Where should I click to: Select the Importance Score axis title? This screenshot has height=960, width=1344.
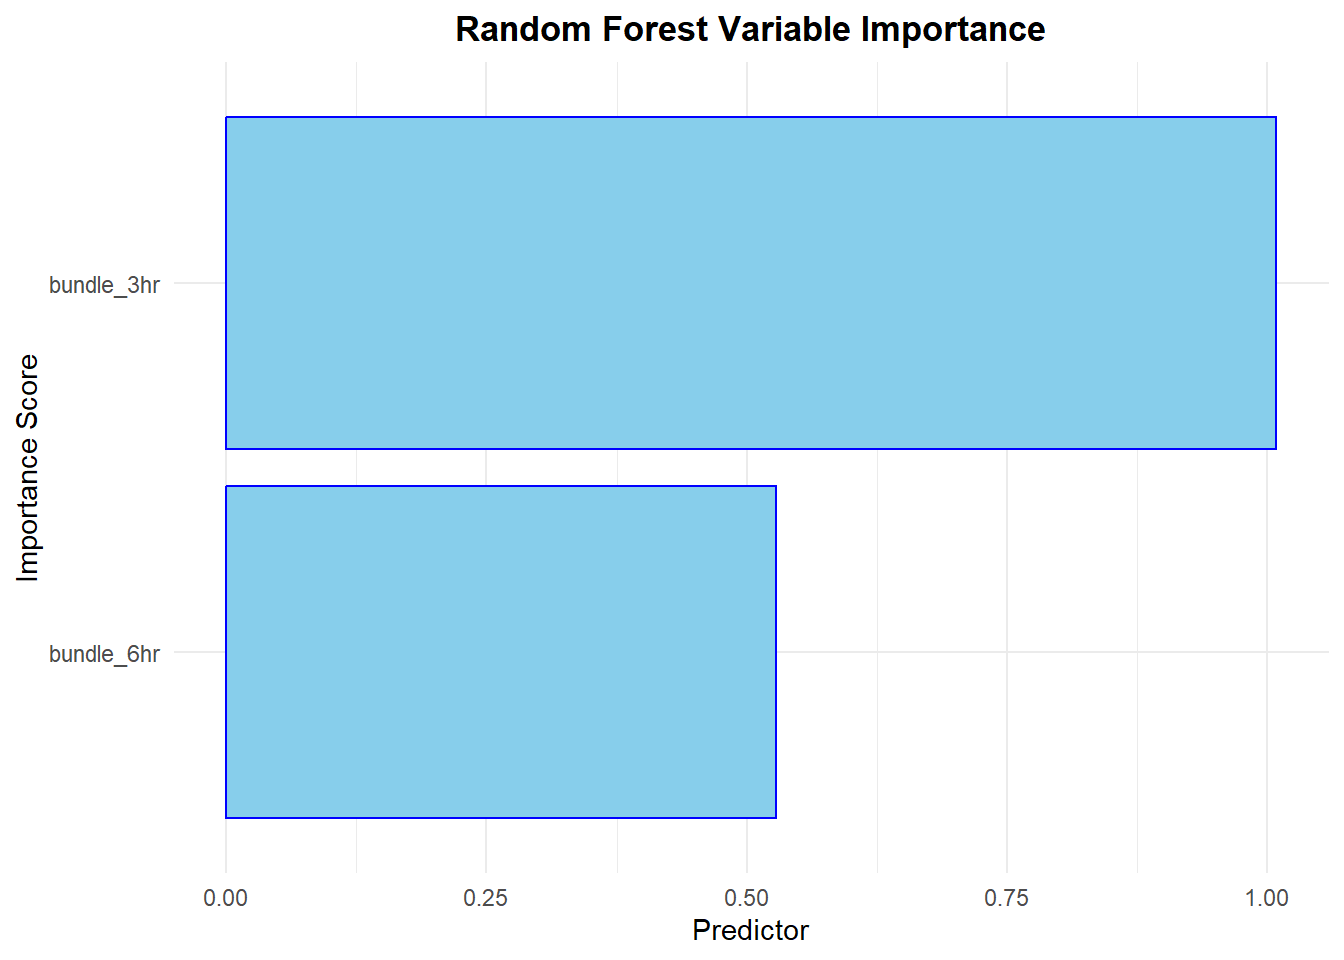[28, 467]
